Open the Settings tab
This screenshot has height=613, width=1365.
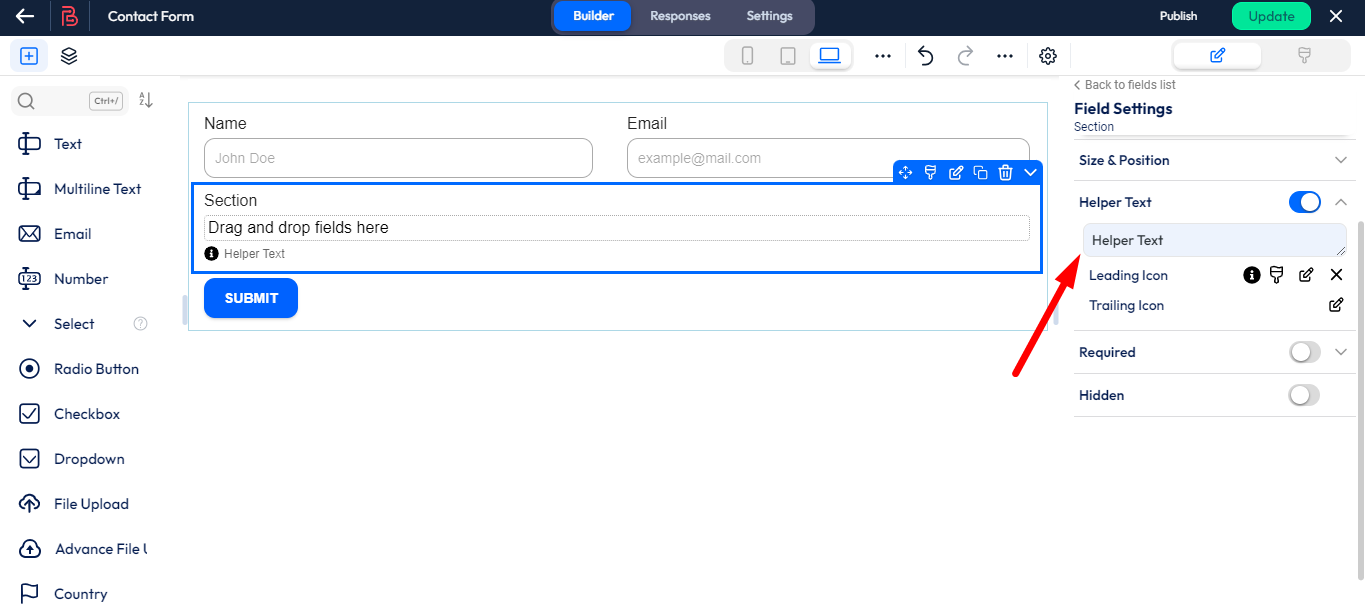[769, 16]
